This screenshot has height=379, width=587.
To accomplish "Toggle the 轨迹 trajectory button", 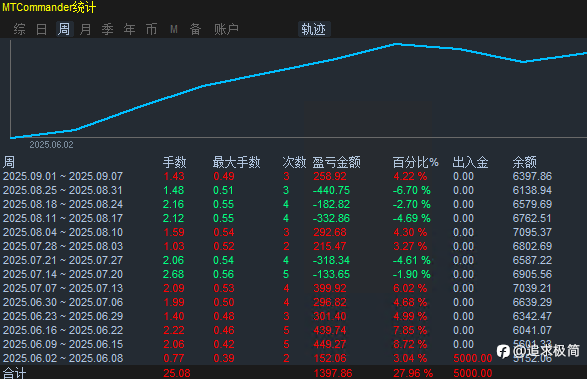I will (314, 29).
